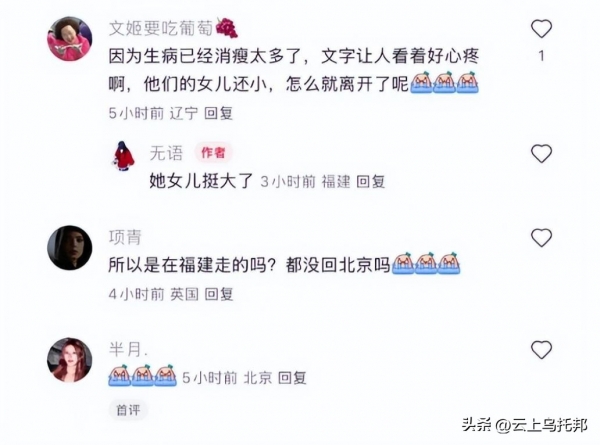Open 文姬要吃葡萄's profile avatar
Image resolution: width=600 pixels, height=445 pixels.
69,39
